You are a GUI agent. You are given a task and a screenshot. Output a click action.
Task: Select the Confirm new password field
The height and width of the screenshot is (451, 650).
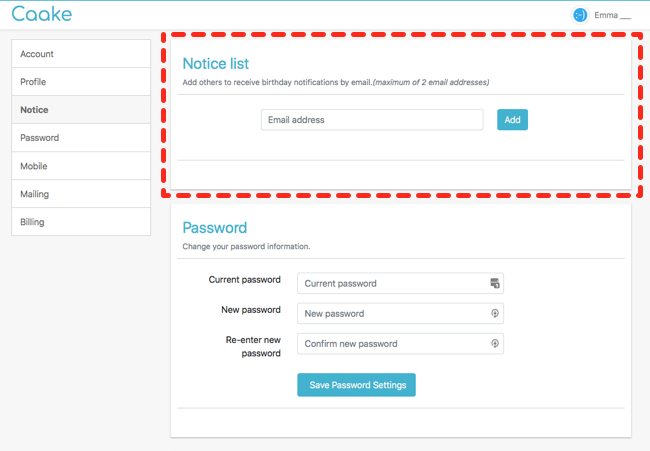(x=400, y=344)
